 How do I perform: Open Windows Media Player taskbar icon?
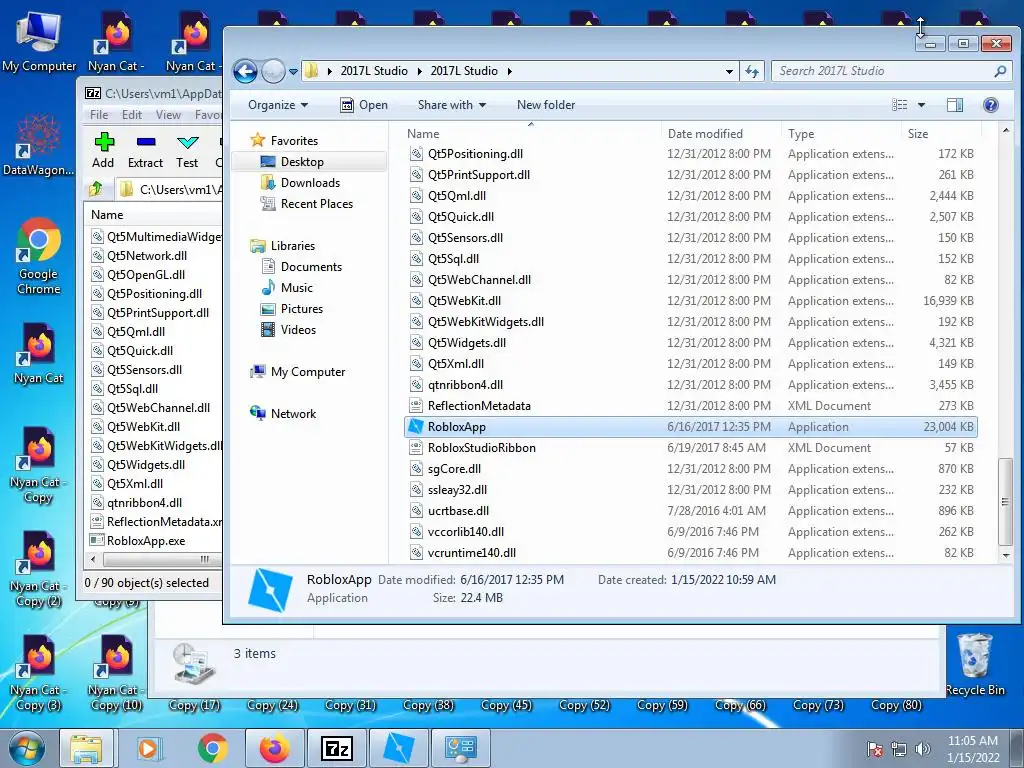[149, 748]
